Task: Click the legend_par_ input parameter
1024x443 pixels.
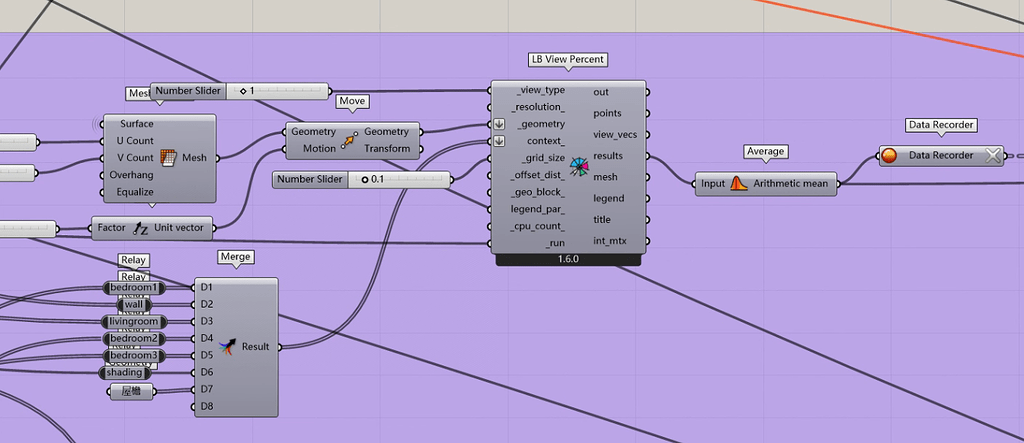Action: coord(538,209)
